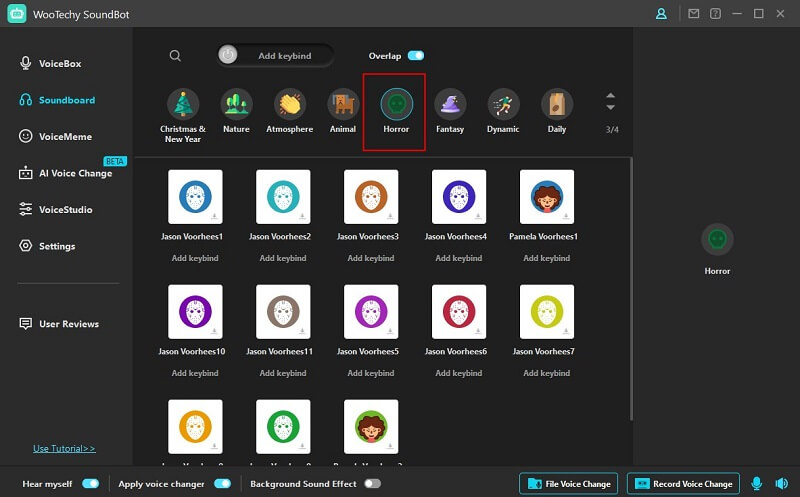The image size is (800, 497).
Task: Select the Nature sound category
Action: (236, 105)
